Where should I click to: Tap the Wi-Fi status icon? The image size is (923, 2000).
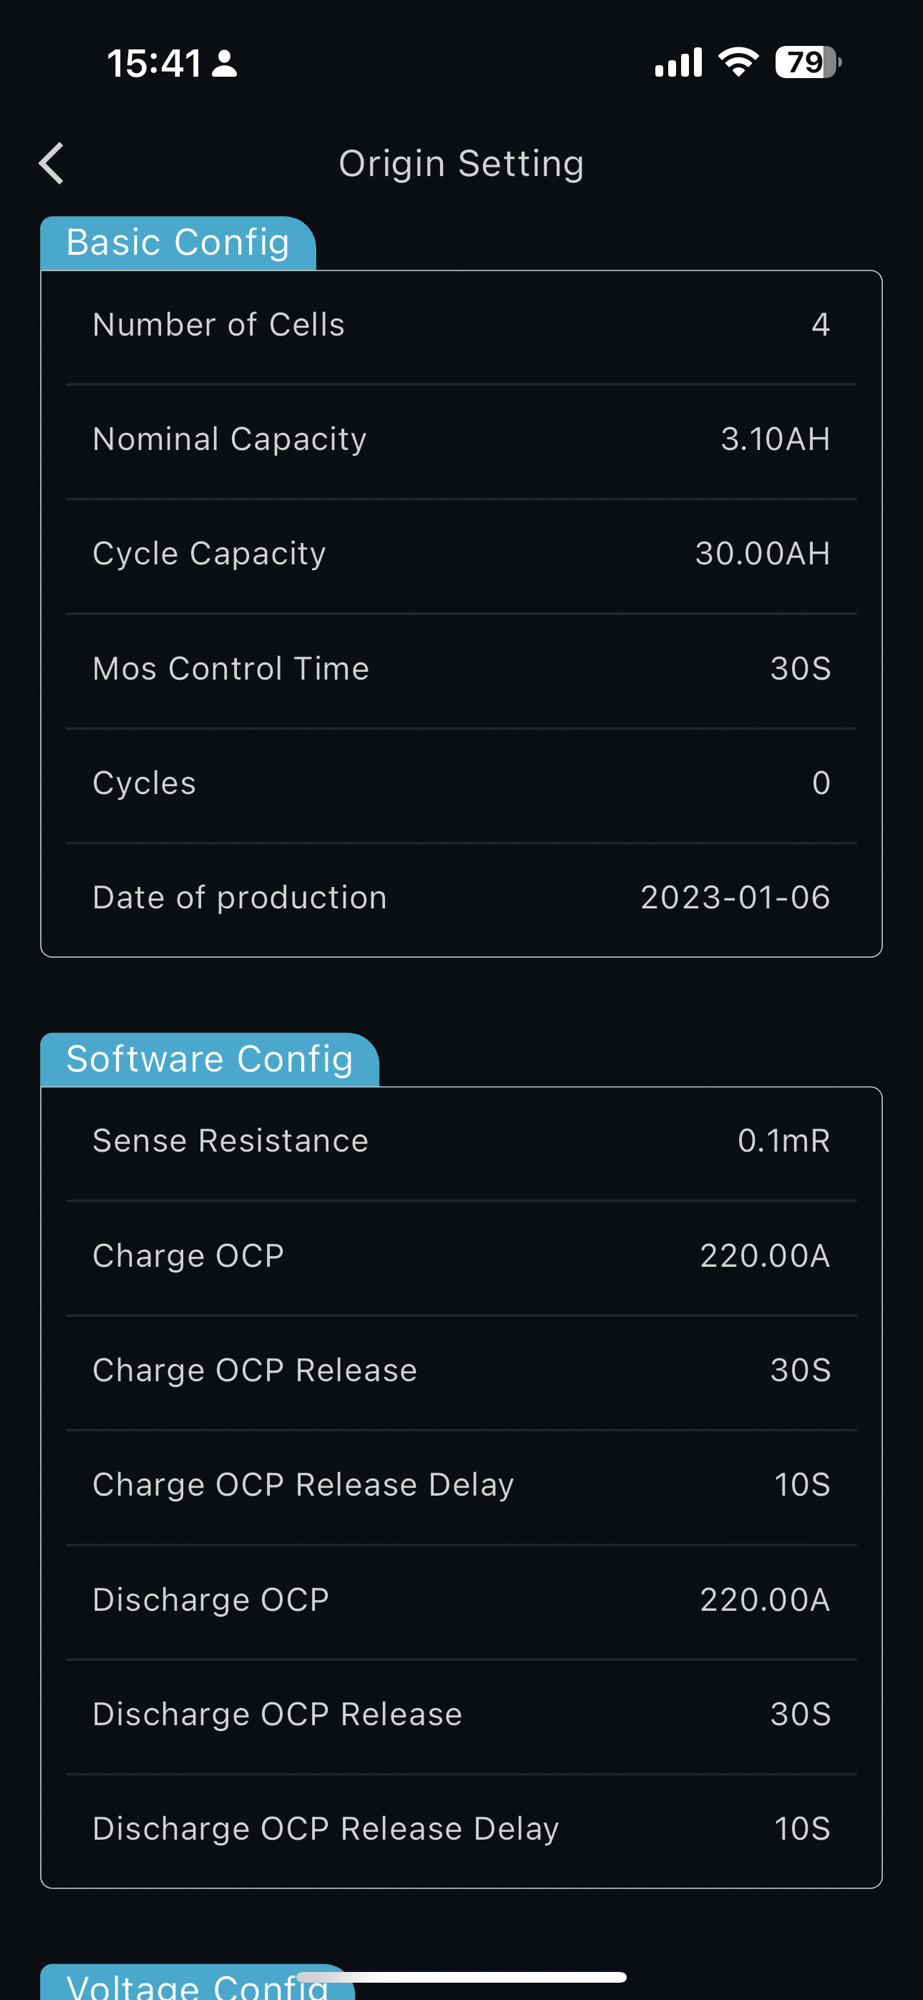(739, 62)
